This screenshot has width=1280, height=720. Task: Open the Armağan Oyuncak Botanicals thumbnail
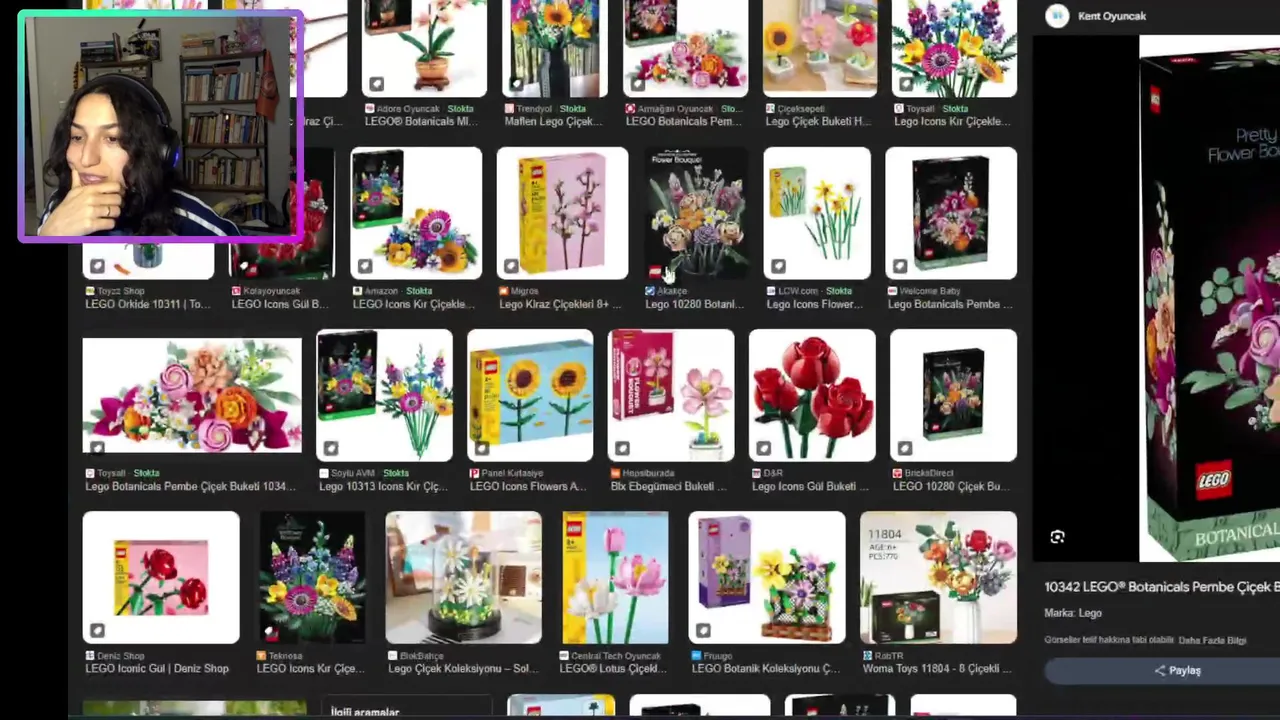click(x=685, y=48)
